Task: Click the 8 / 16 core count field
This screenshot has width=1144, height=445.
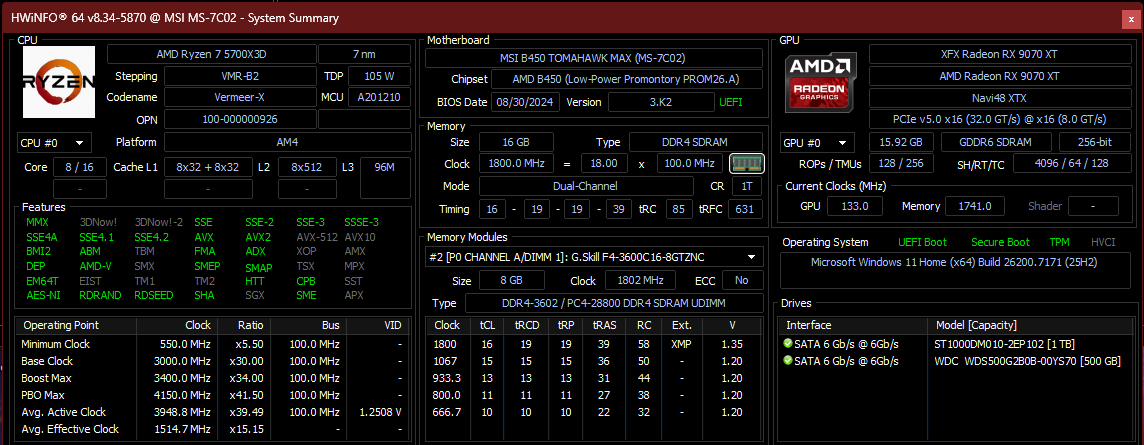Action: pyautogui.click(x=80, y=167)
